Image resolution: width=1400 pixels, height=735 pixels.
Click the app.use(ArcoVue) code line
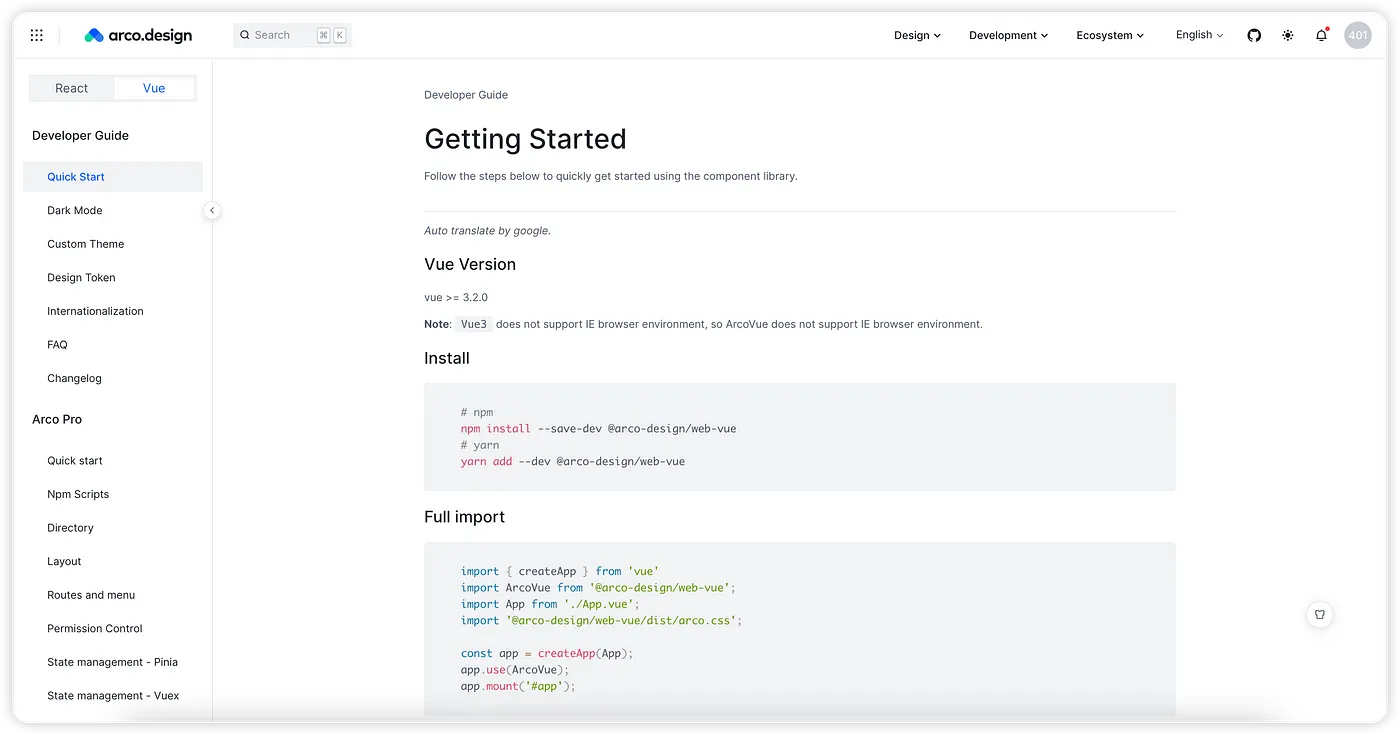(x=515, y=670)
